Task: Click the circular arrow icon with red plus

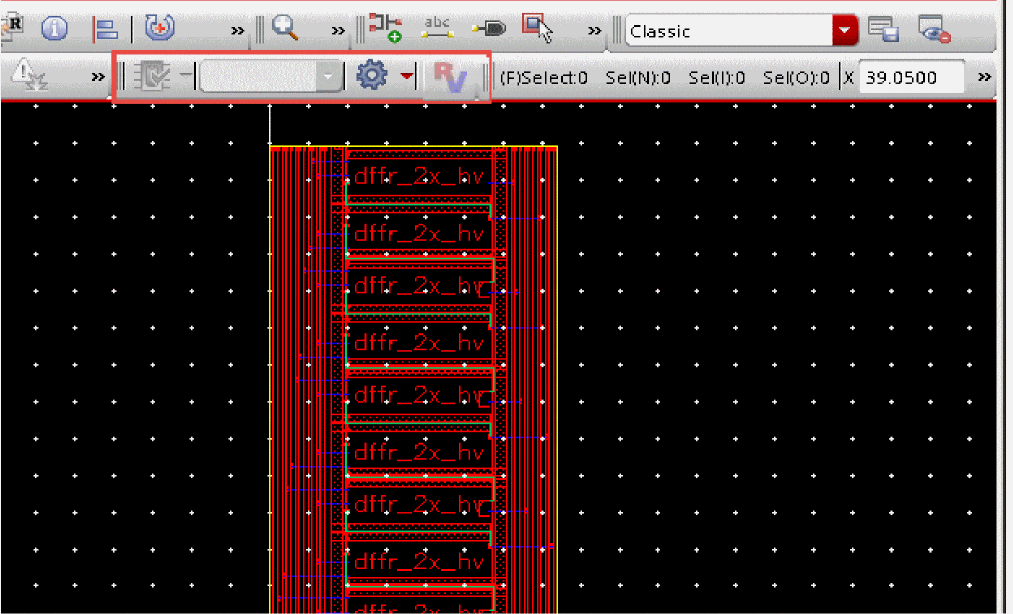Action: [x=159, y=29]
